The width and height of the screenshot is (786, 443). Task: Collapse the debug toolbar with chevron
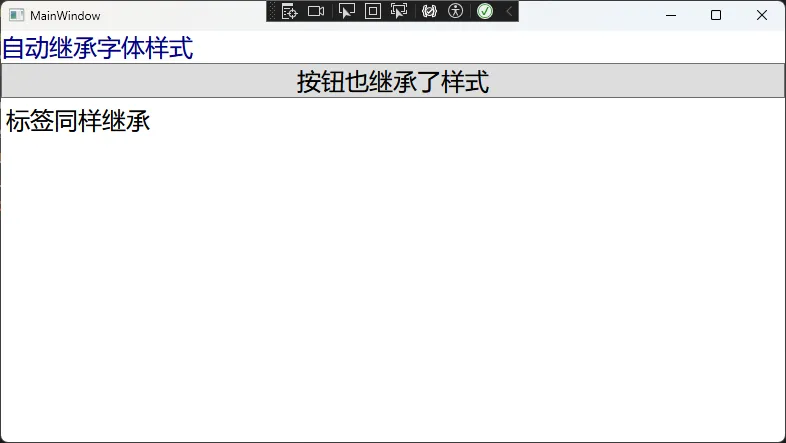pos(508,11)
